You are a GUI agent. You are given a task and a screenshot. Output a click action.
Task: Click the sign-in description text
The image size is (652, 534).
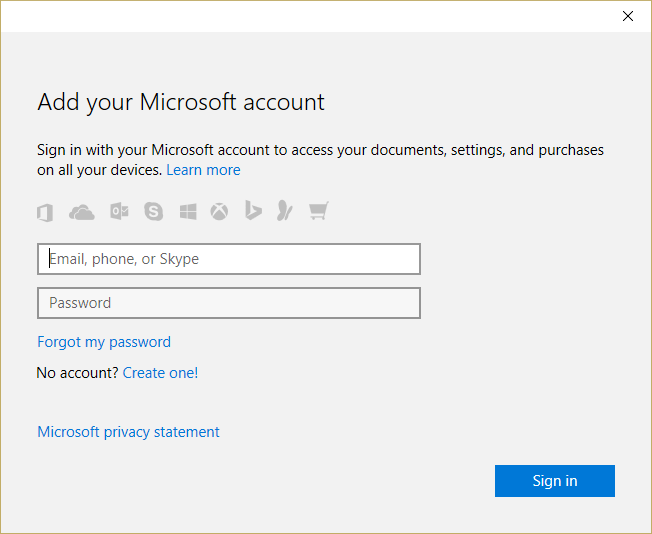coord(320,151)
